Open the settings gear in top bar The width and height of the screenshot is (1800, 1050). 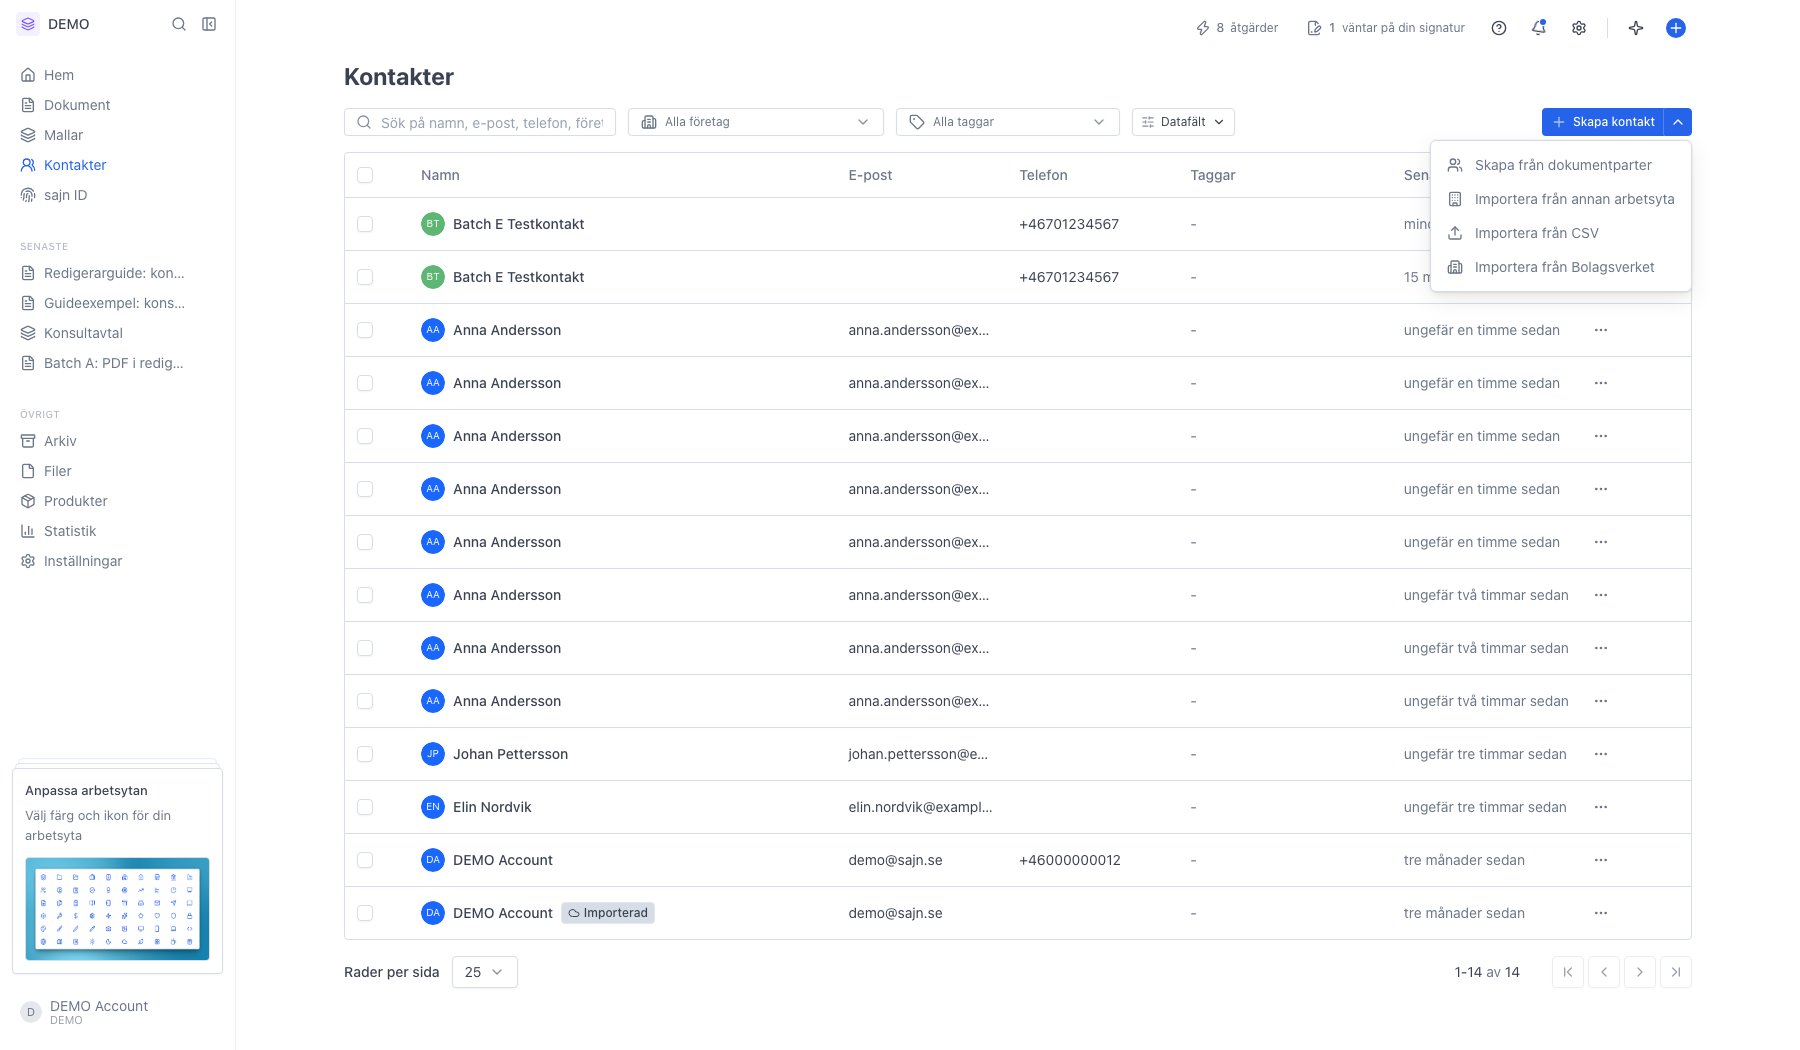(1579, 28)
